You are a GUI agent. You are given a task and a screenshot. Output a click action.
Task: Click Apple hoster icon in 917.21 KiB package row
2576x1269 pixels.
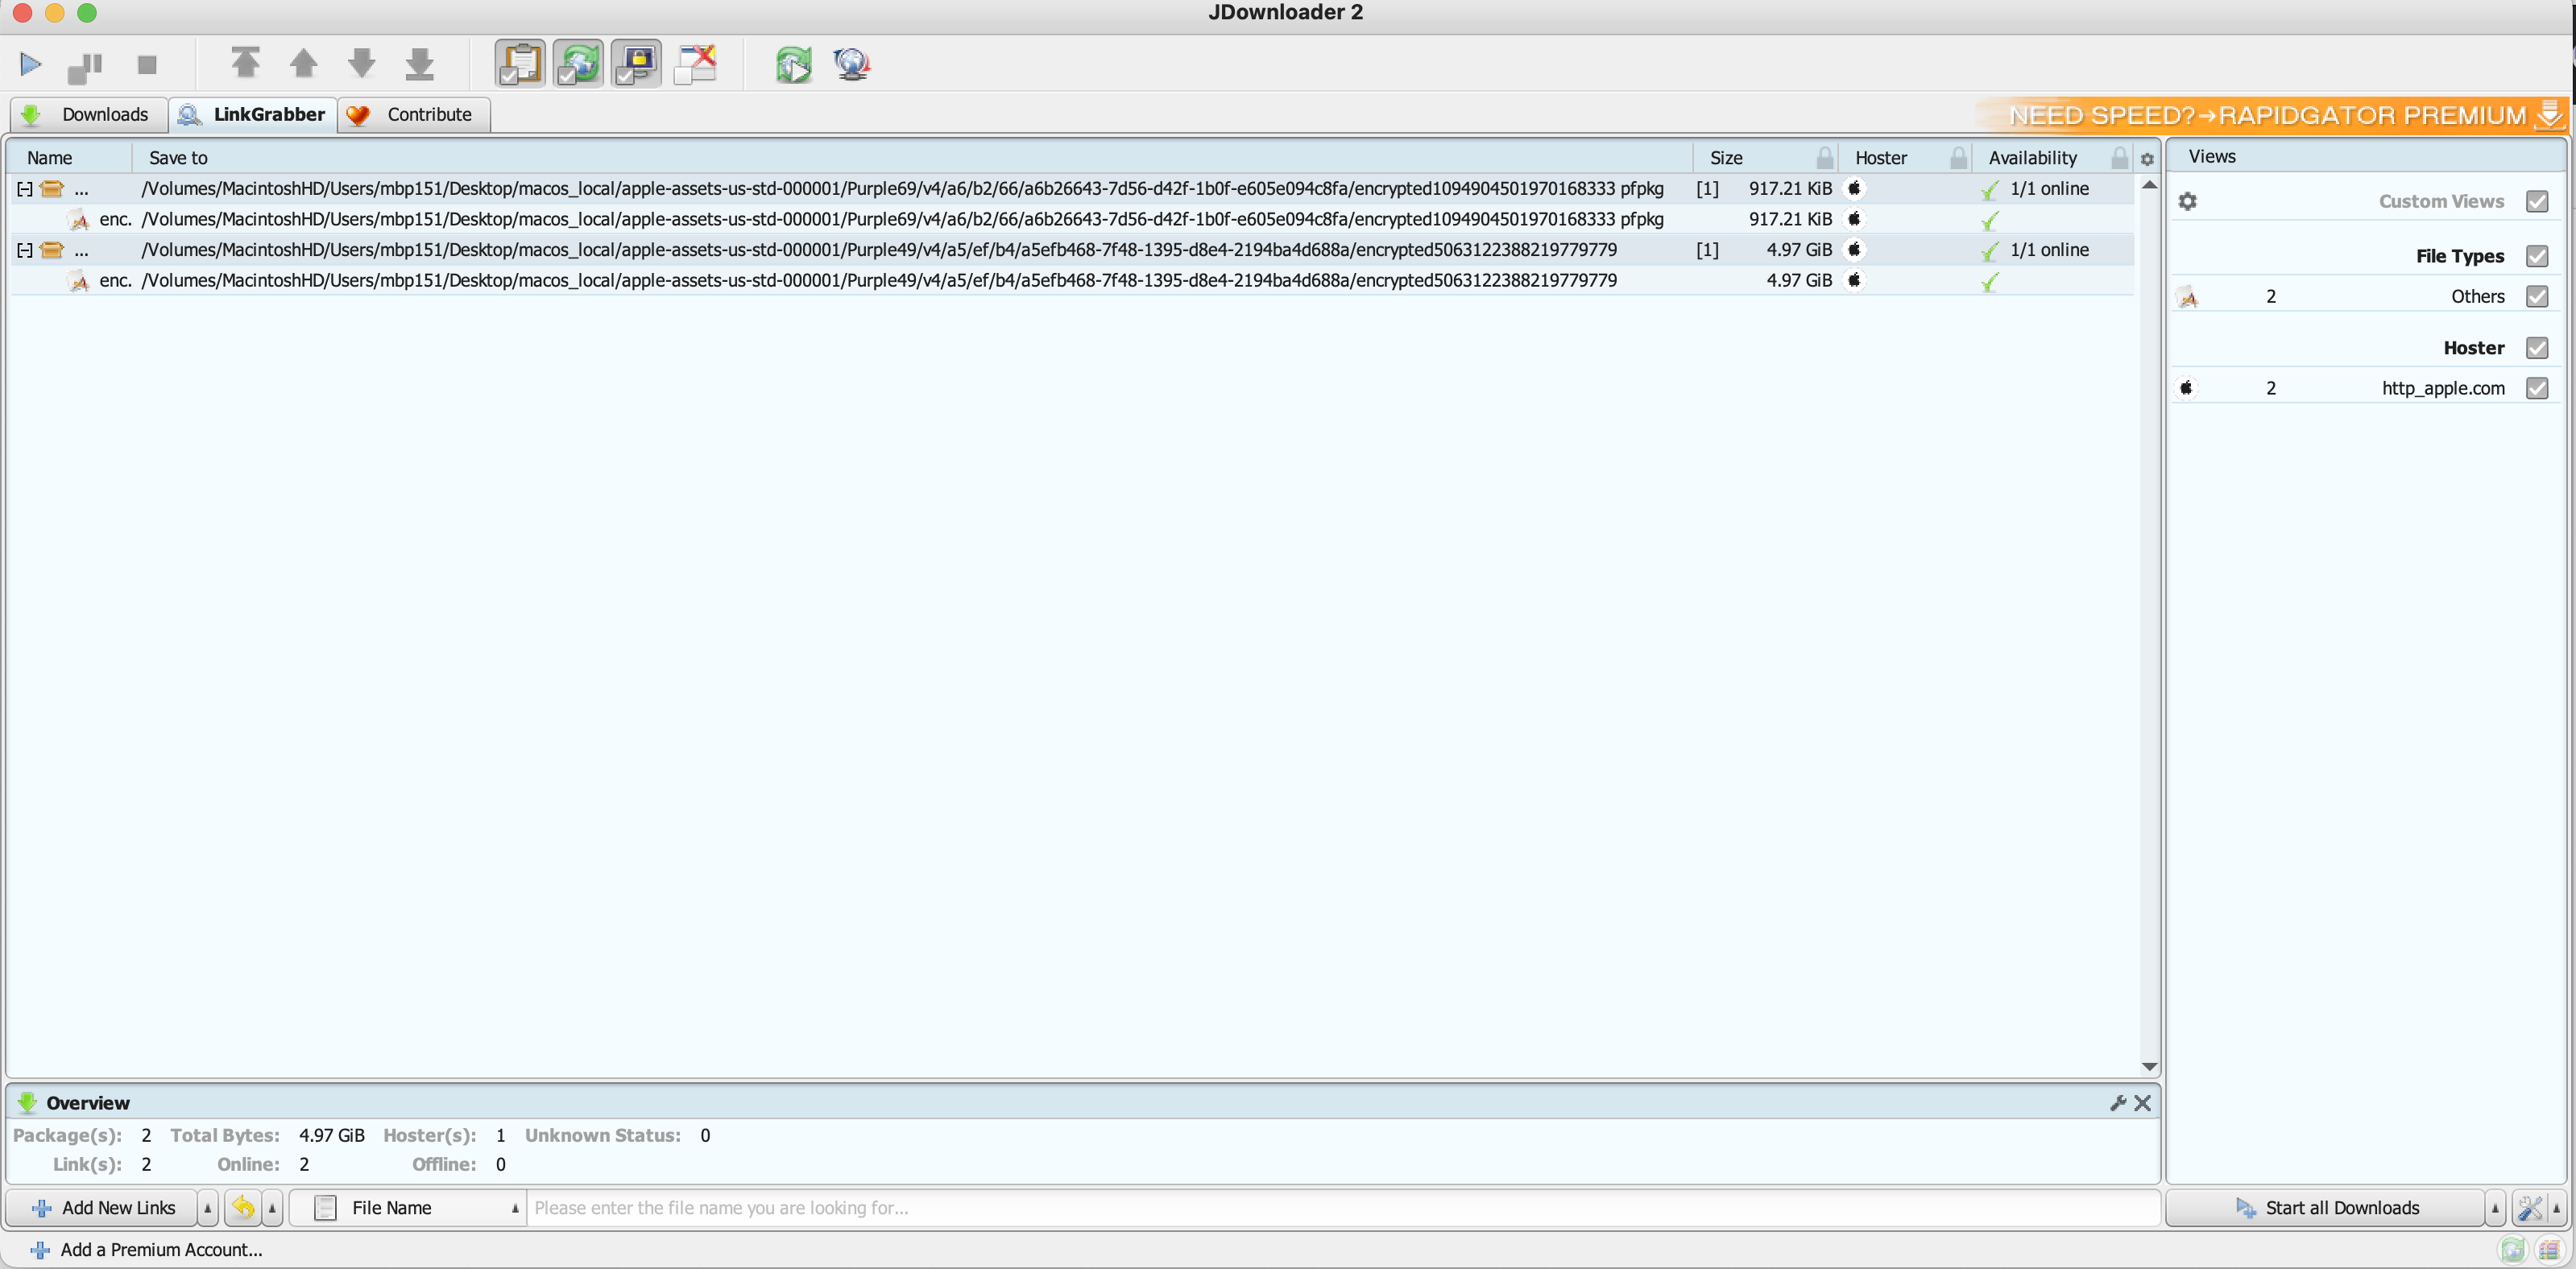pos(1854,189)
